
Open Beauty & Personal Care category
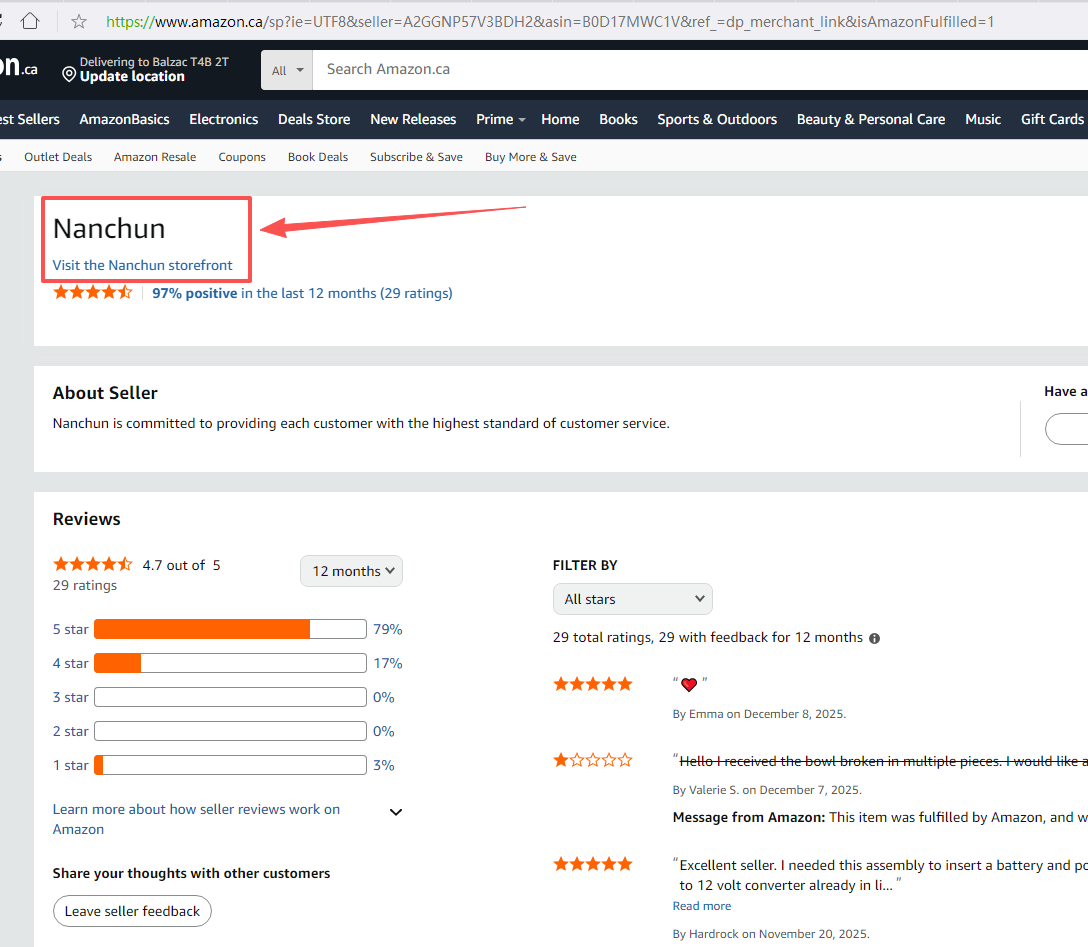[871, 119]
